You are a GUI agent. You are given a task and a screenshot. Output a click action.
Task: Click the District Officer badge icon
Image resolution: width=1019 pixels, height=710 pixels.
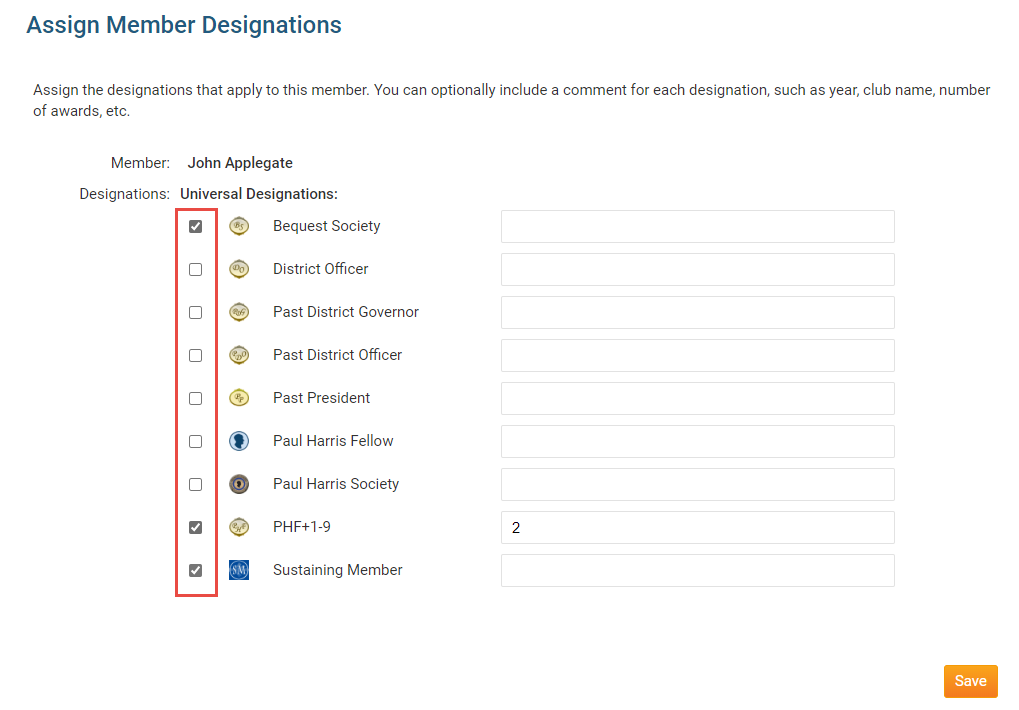(238, 269)
